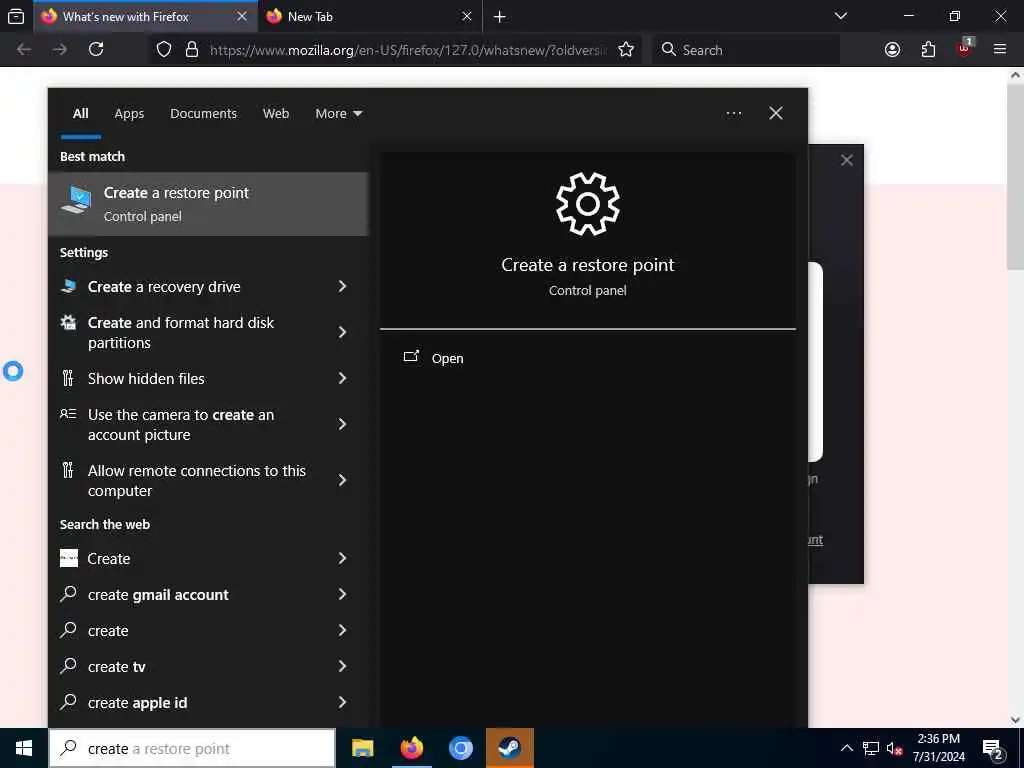Reload the current page in Firefox
The image size is (1024, 768).
[x=96, y=49]
